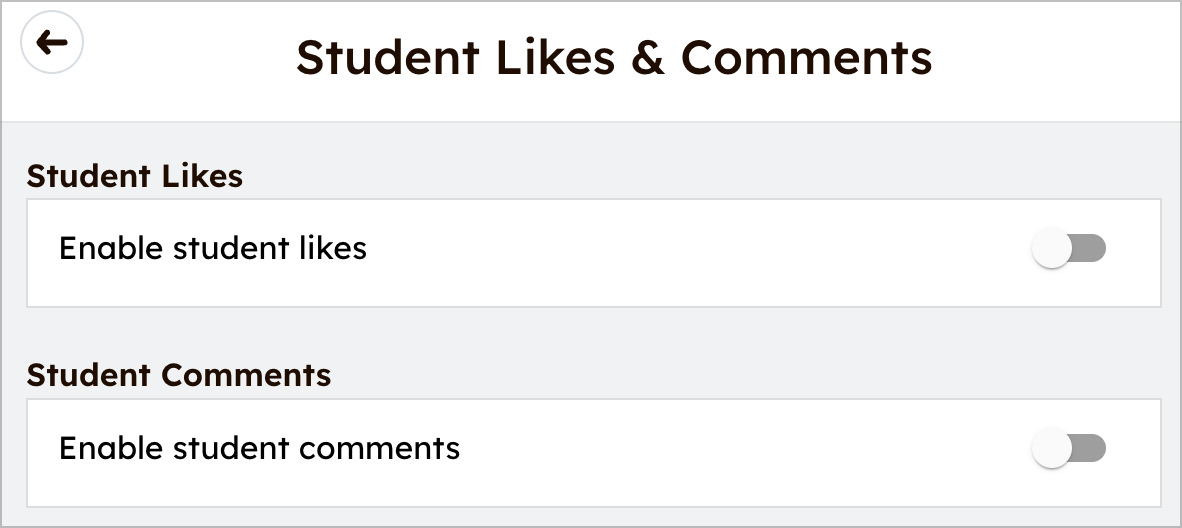Click the "Student Comments" section heading
1182x528 pixels.
(x=179, y=375)
